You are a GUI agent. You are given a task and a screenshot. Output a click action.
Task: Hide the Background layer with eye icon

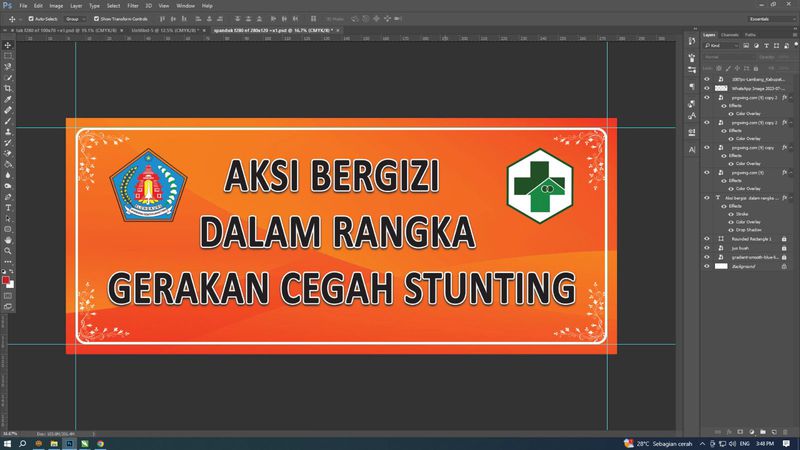click(707, 267)
